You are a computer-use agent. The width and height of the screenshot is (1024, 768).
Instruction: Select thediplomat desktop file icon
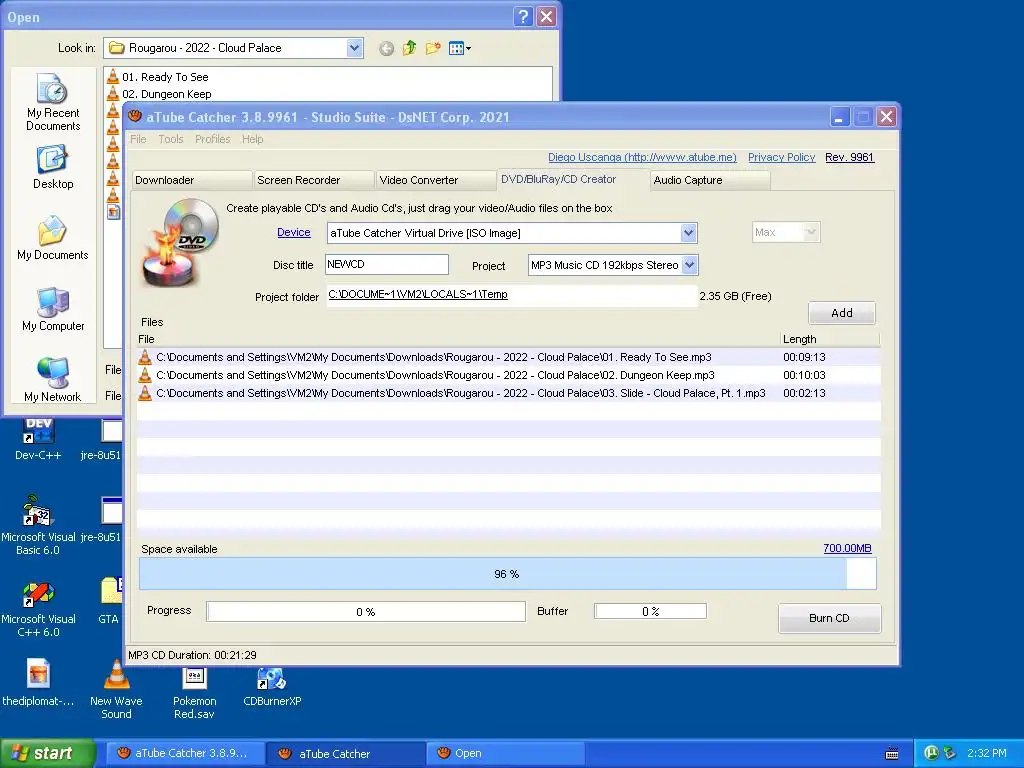(x=38, y=683)
